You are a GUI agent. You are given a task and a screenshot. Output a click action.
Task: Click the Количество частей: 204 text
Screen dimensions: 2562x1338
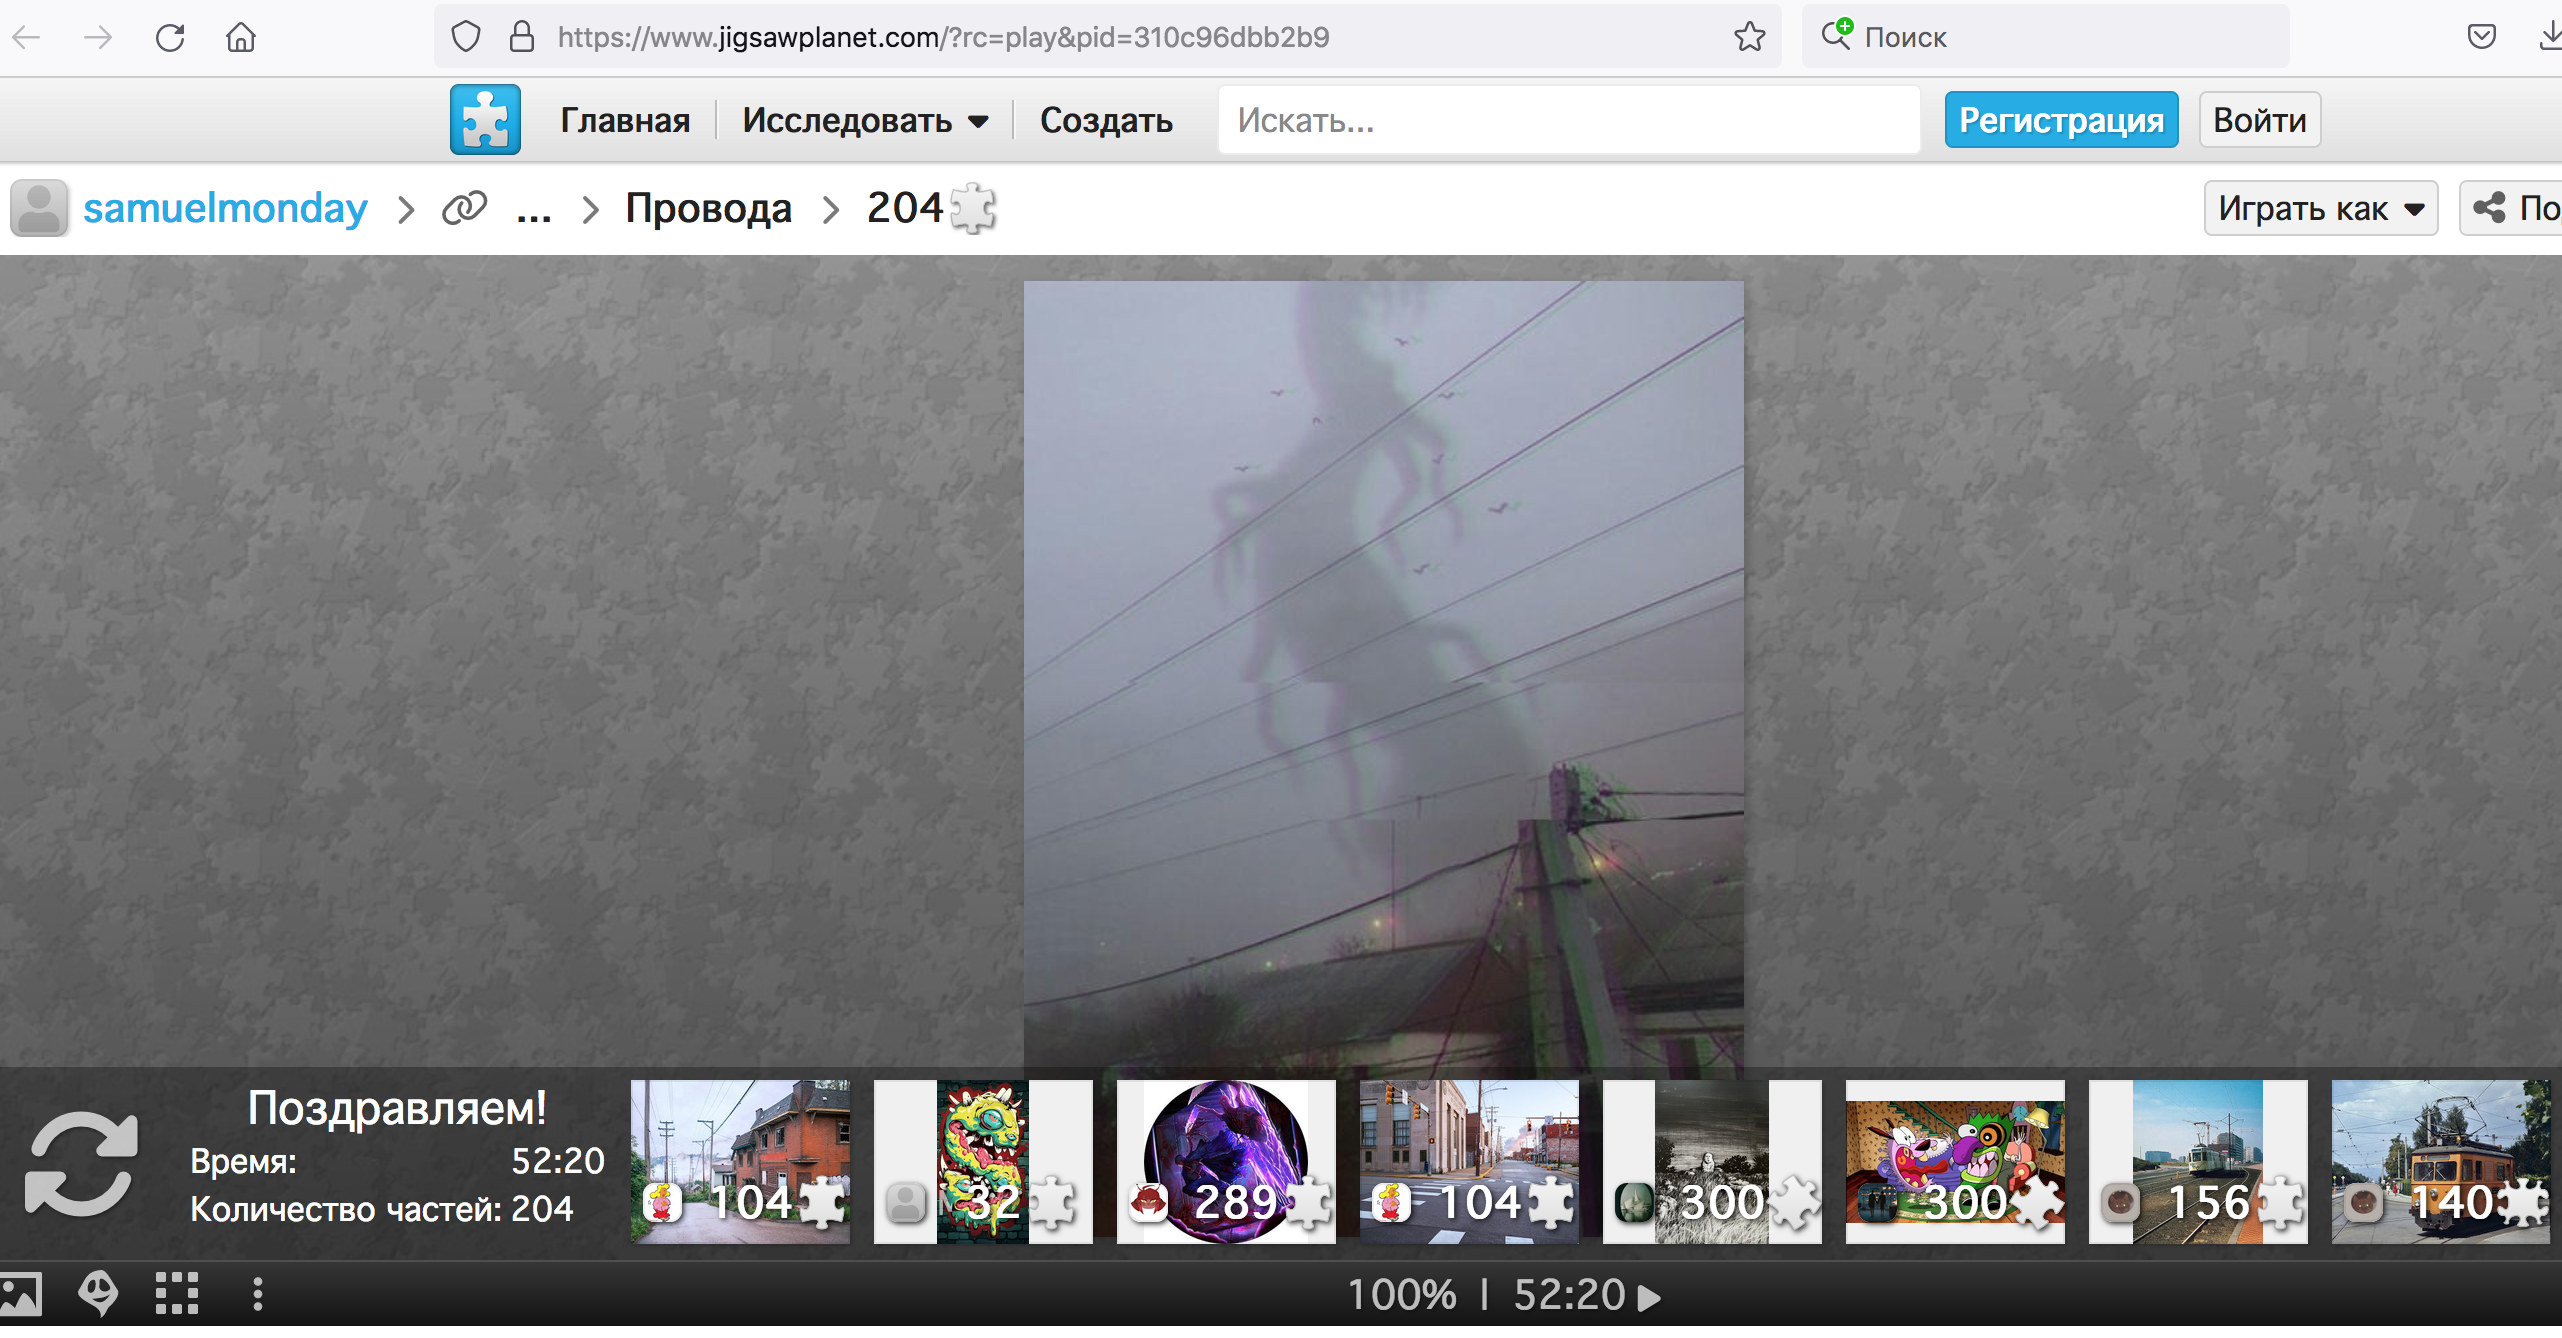(x=382, y=1209)
